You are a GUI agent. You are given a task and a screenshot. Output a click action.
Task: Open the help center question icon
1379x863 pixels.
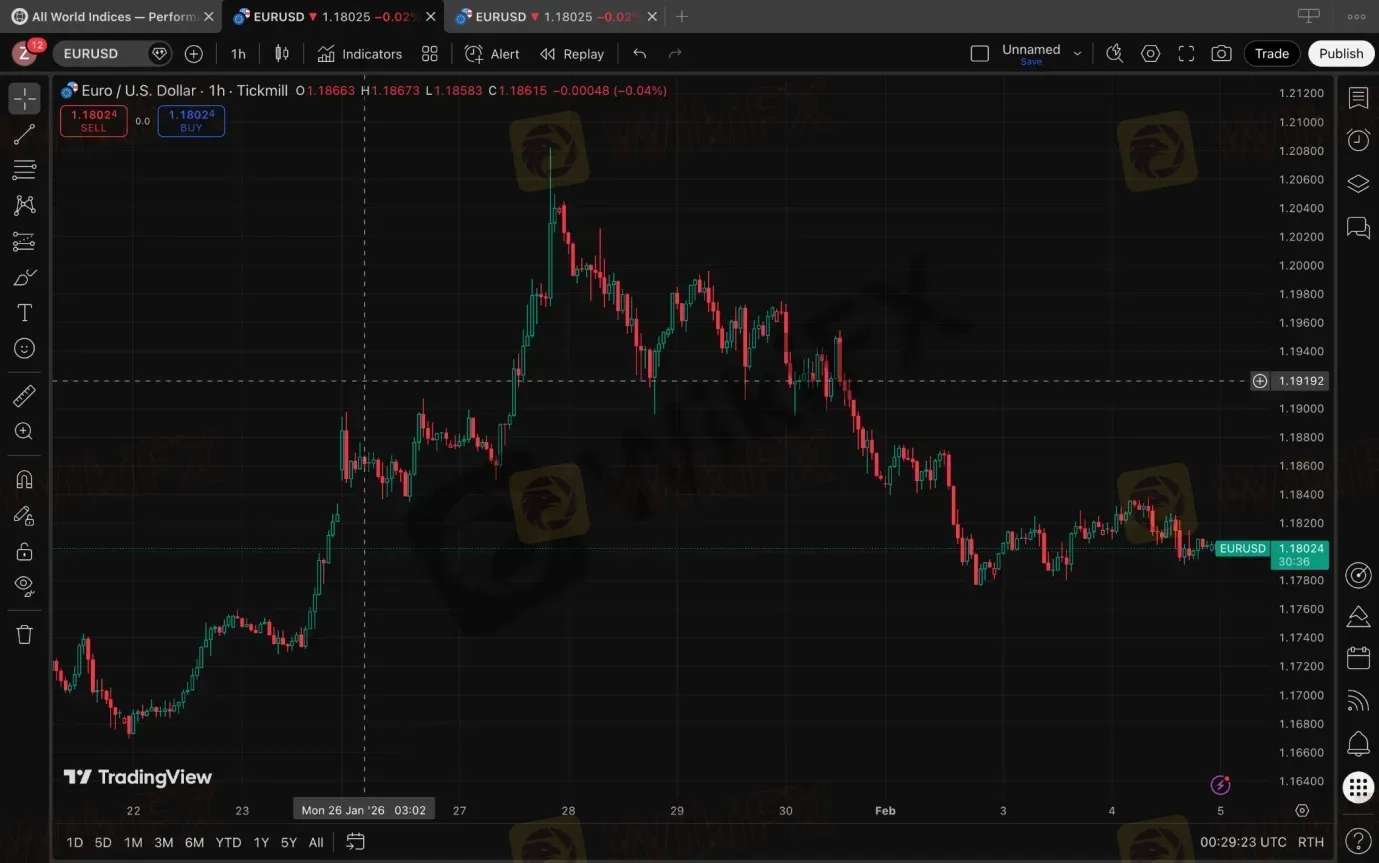1358,840
